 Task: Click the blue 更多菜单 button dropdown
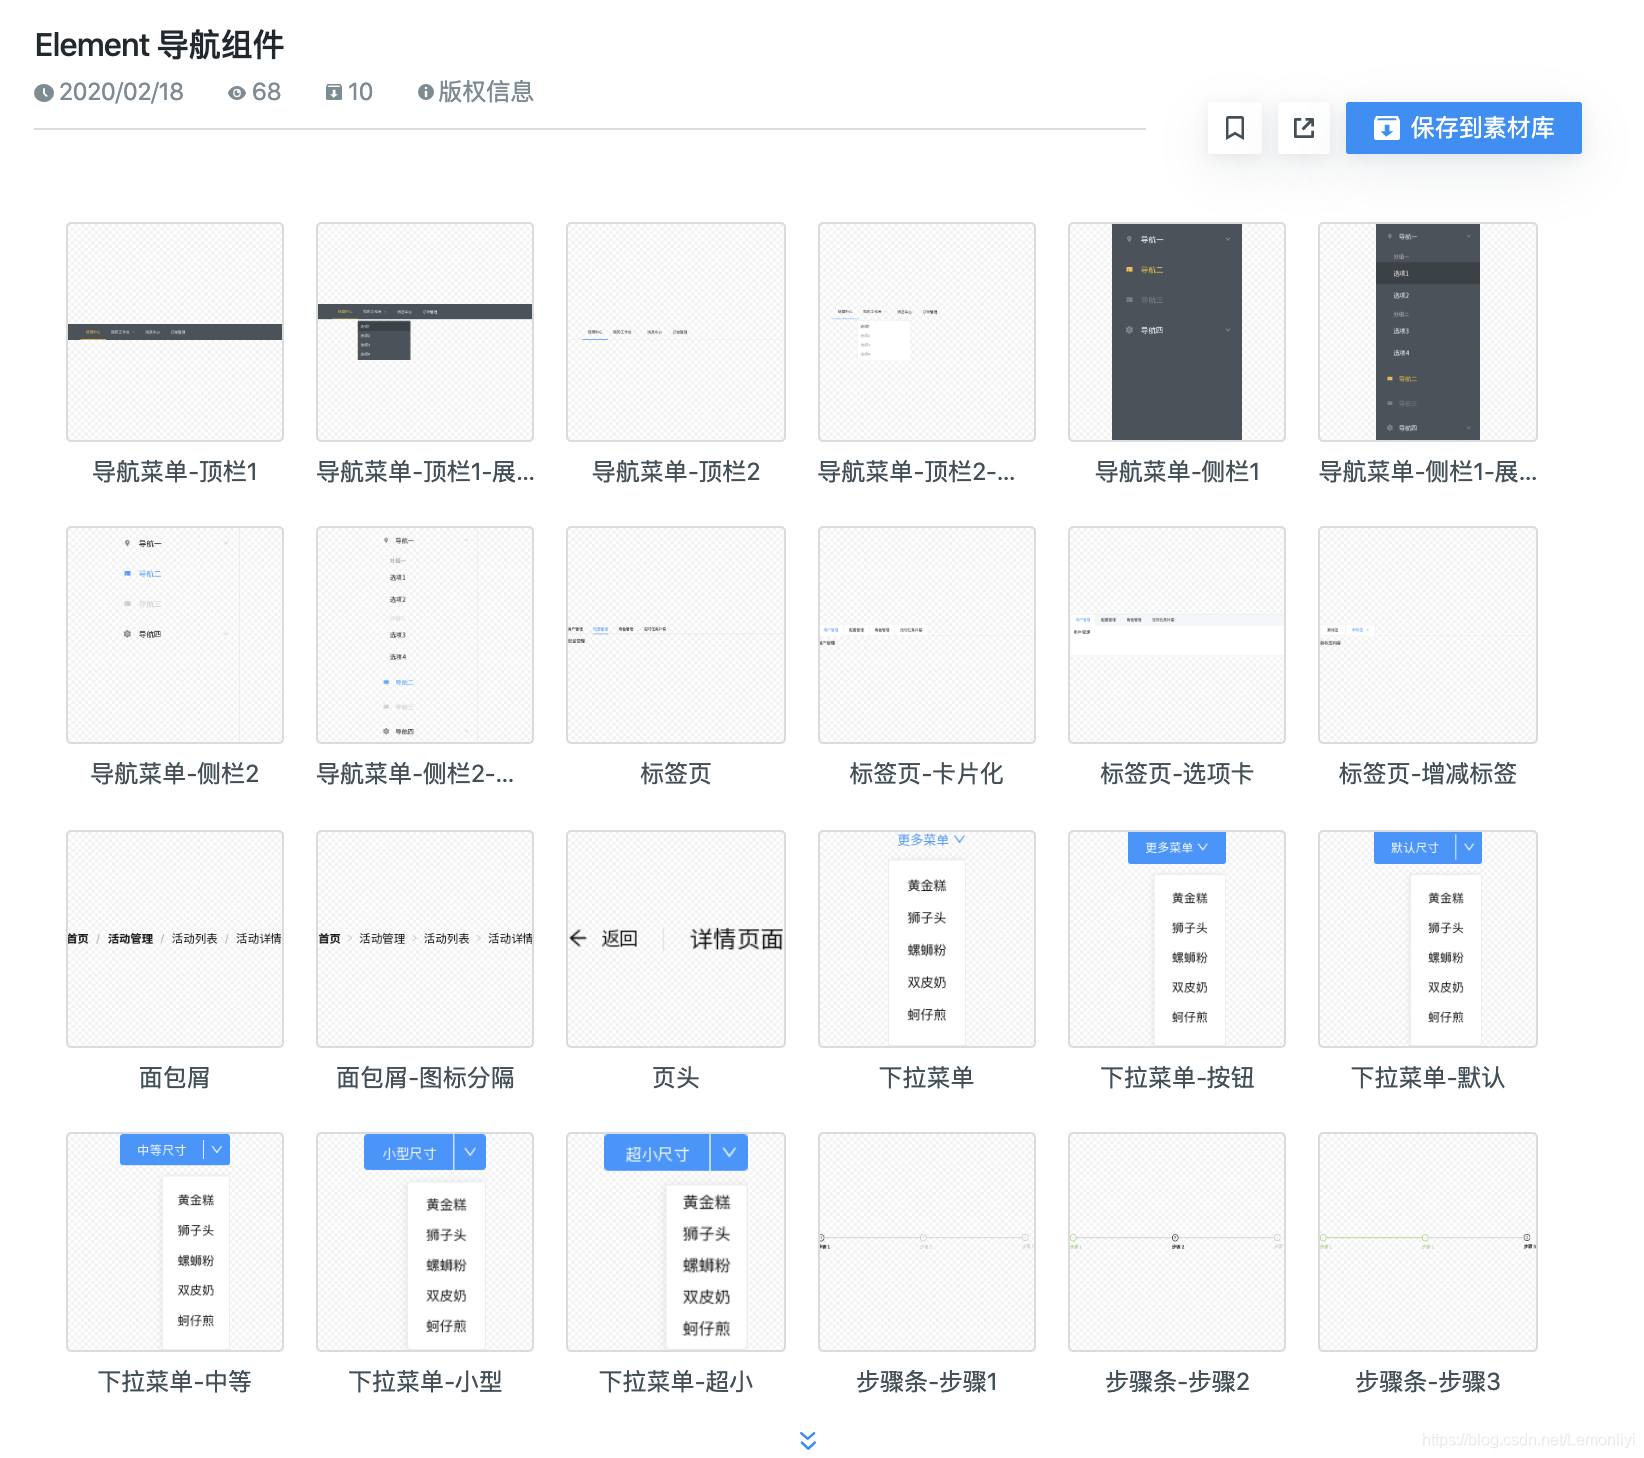point(1177,847)
